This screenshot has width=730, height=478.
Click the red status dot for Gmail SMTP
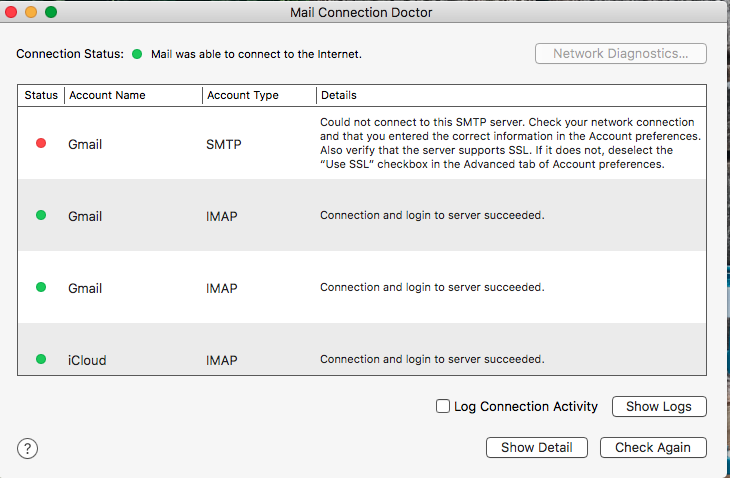click(41, 143)
